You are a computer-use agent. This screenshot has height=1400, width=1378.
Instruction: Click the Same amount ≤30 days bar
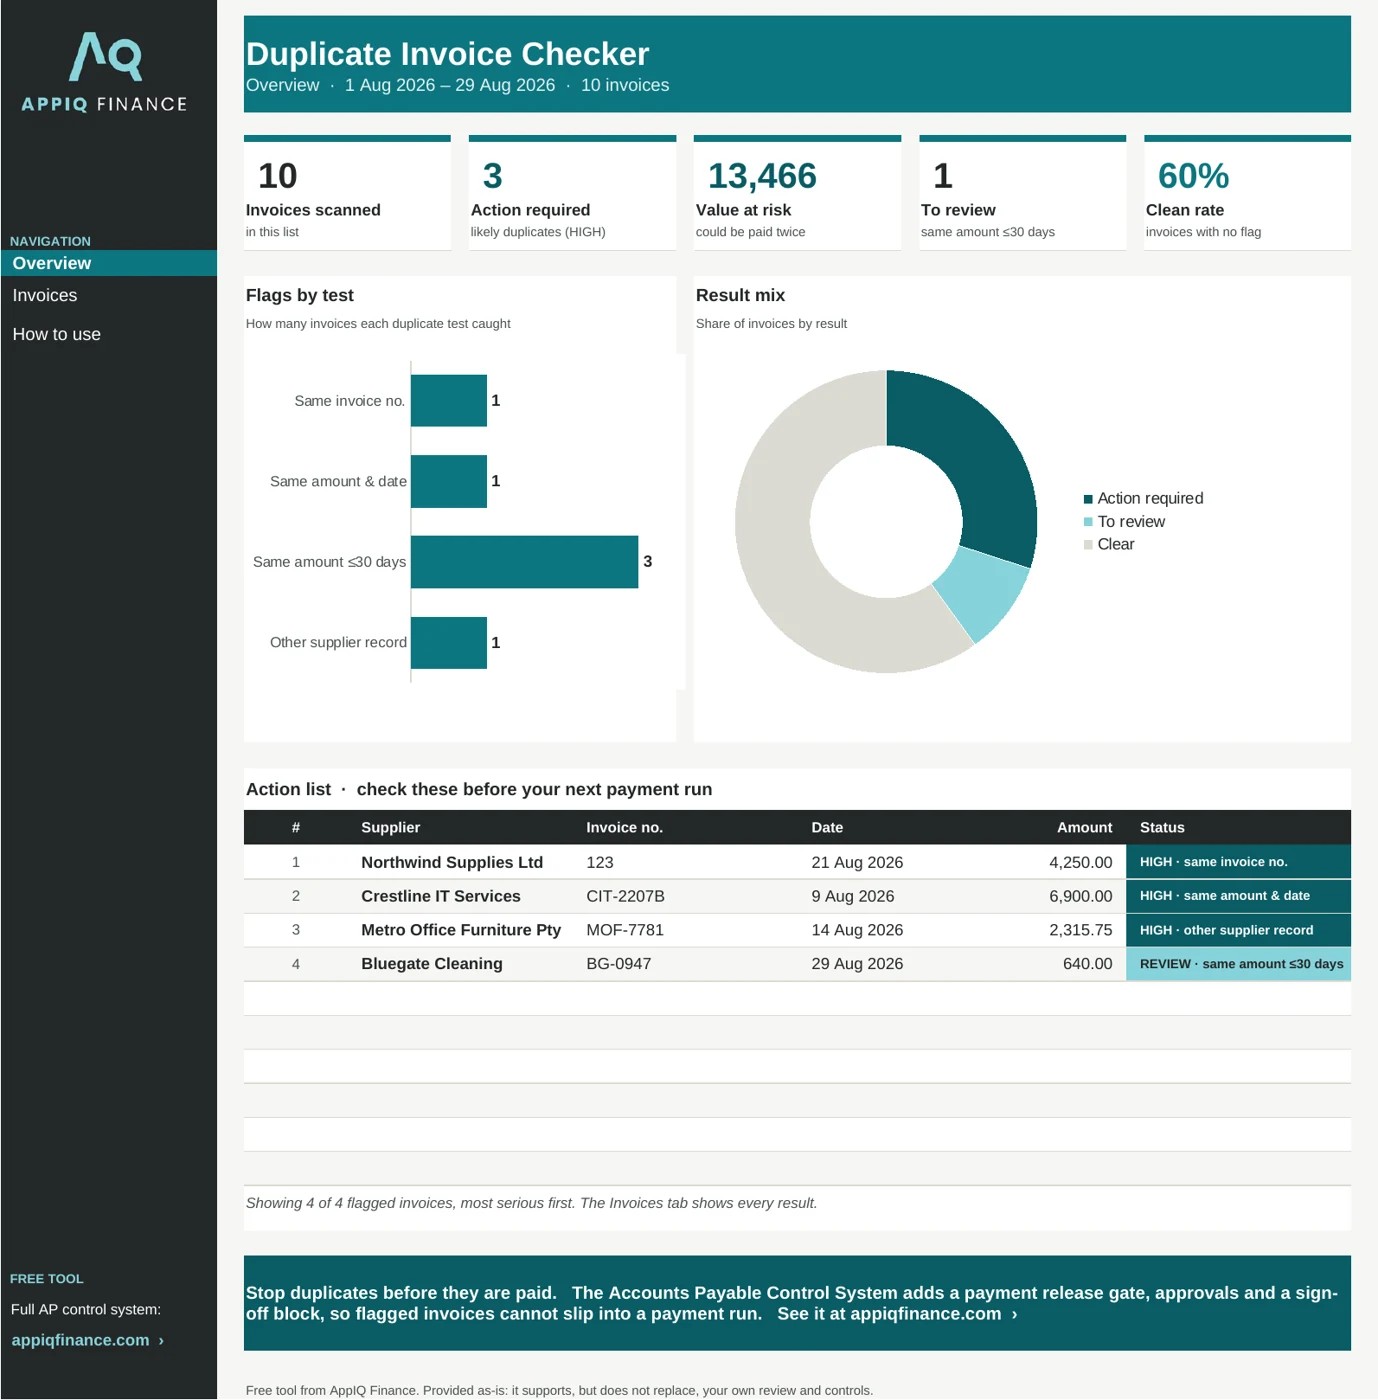(x=524, y=562)
